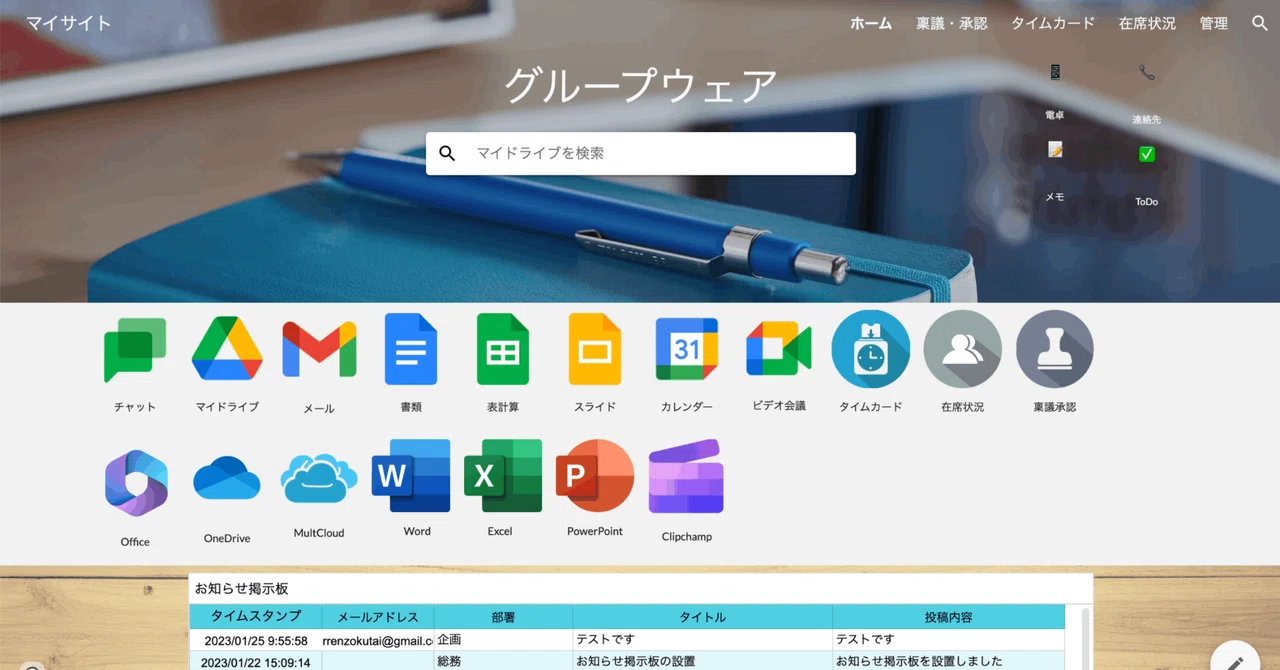Launch the Word icon

(x=411, y=475)
